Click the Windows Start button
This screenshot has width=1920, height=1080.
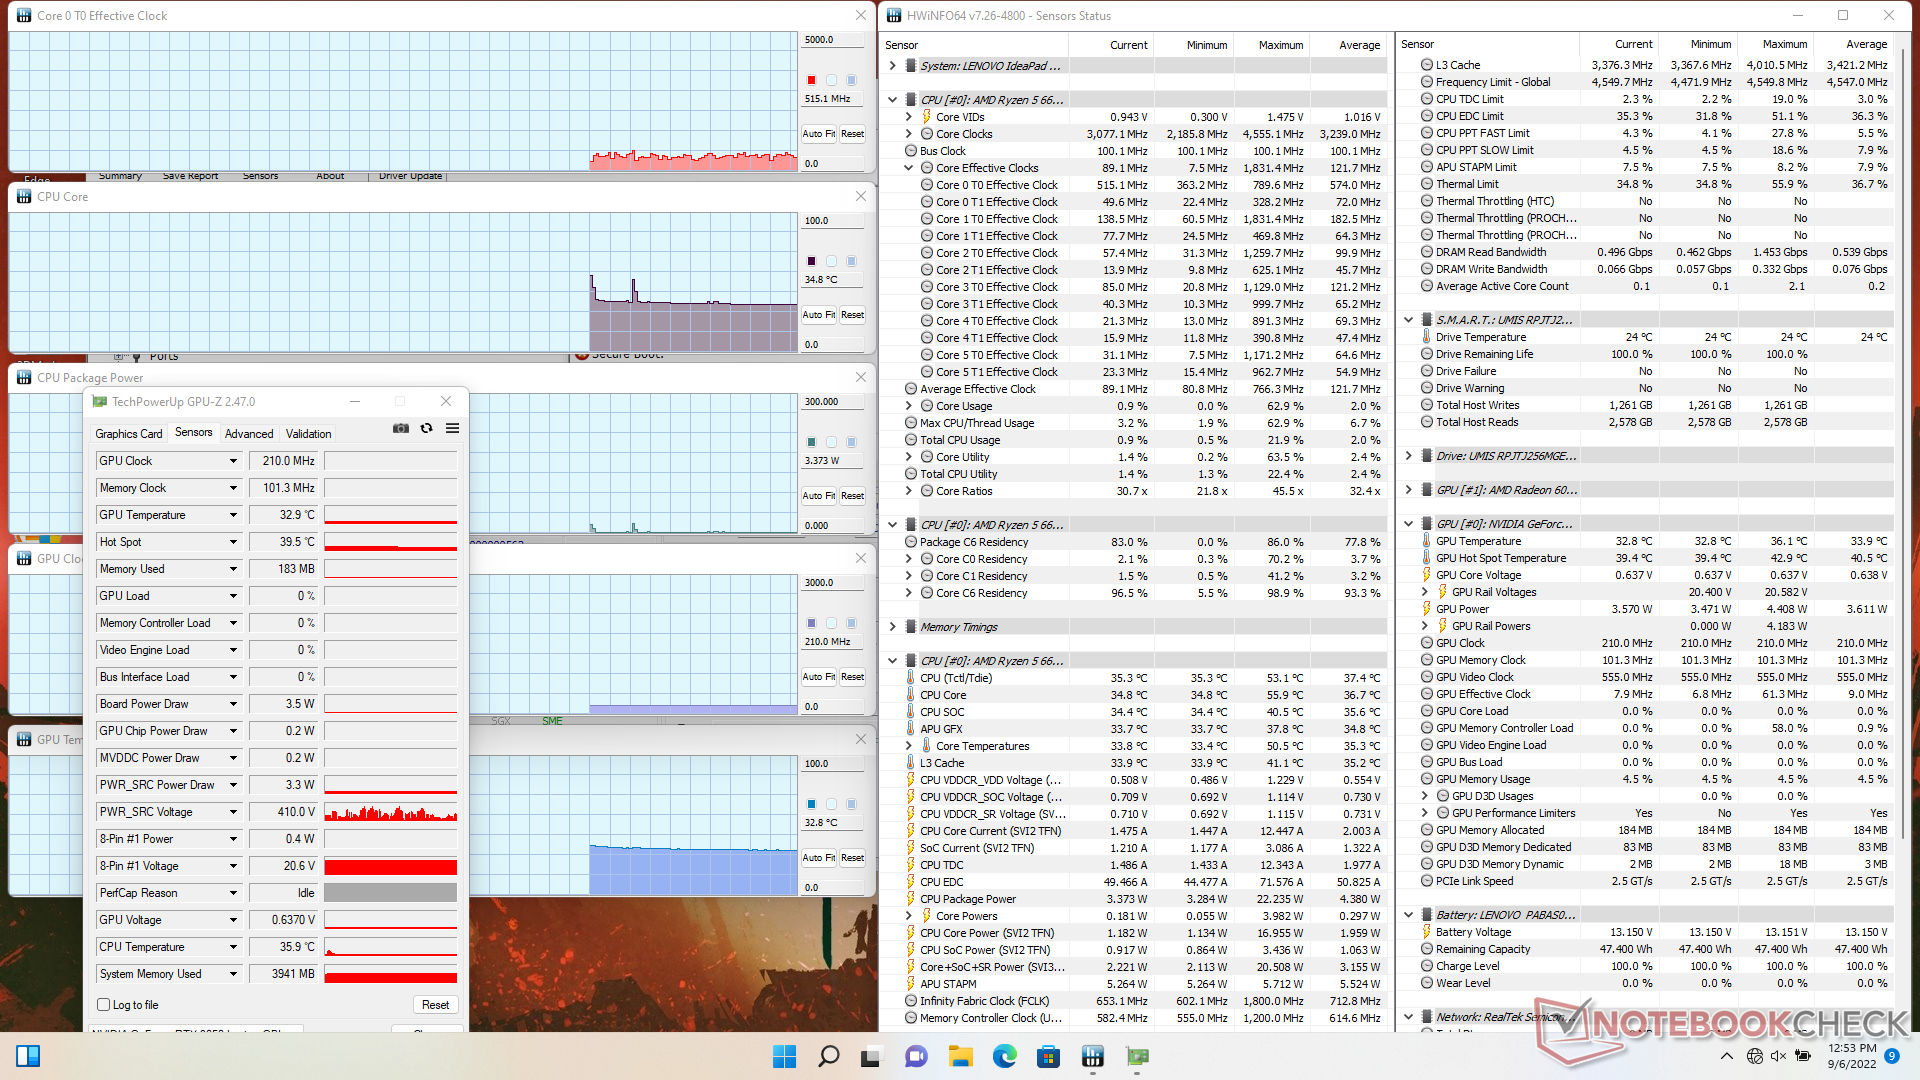point(785,1056)
